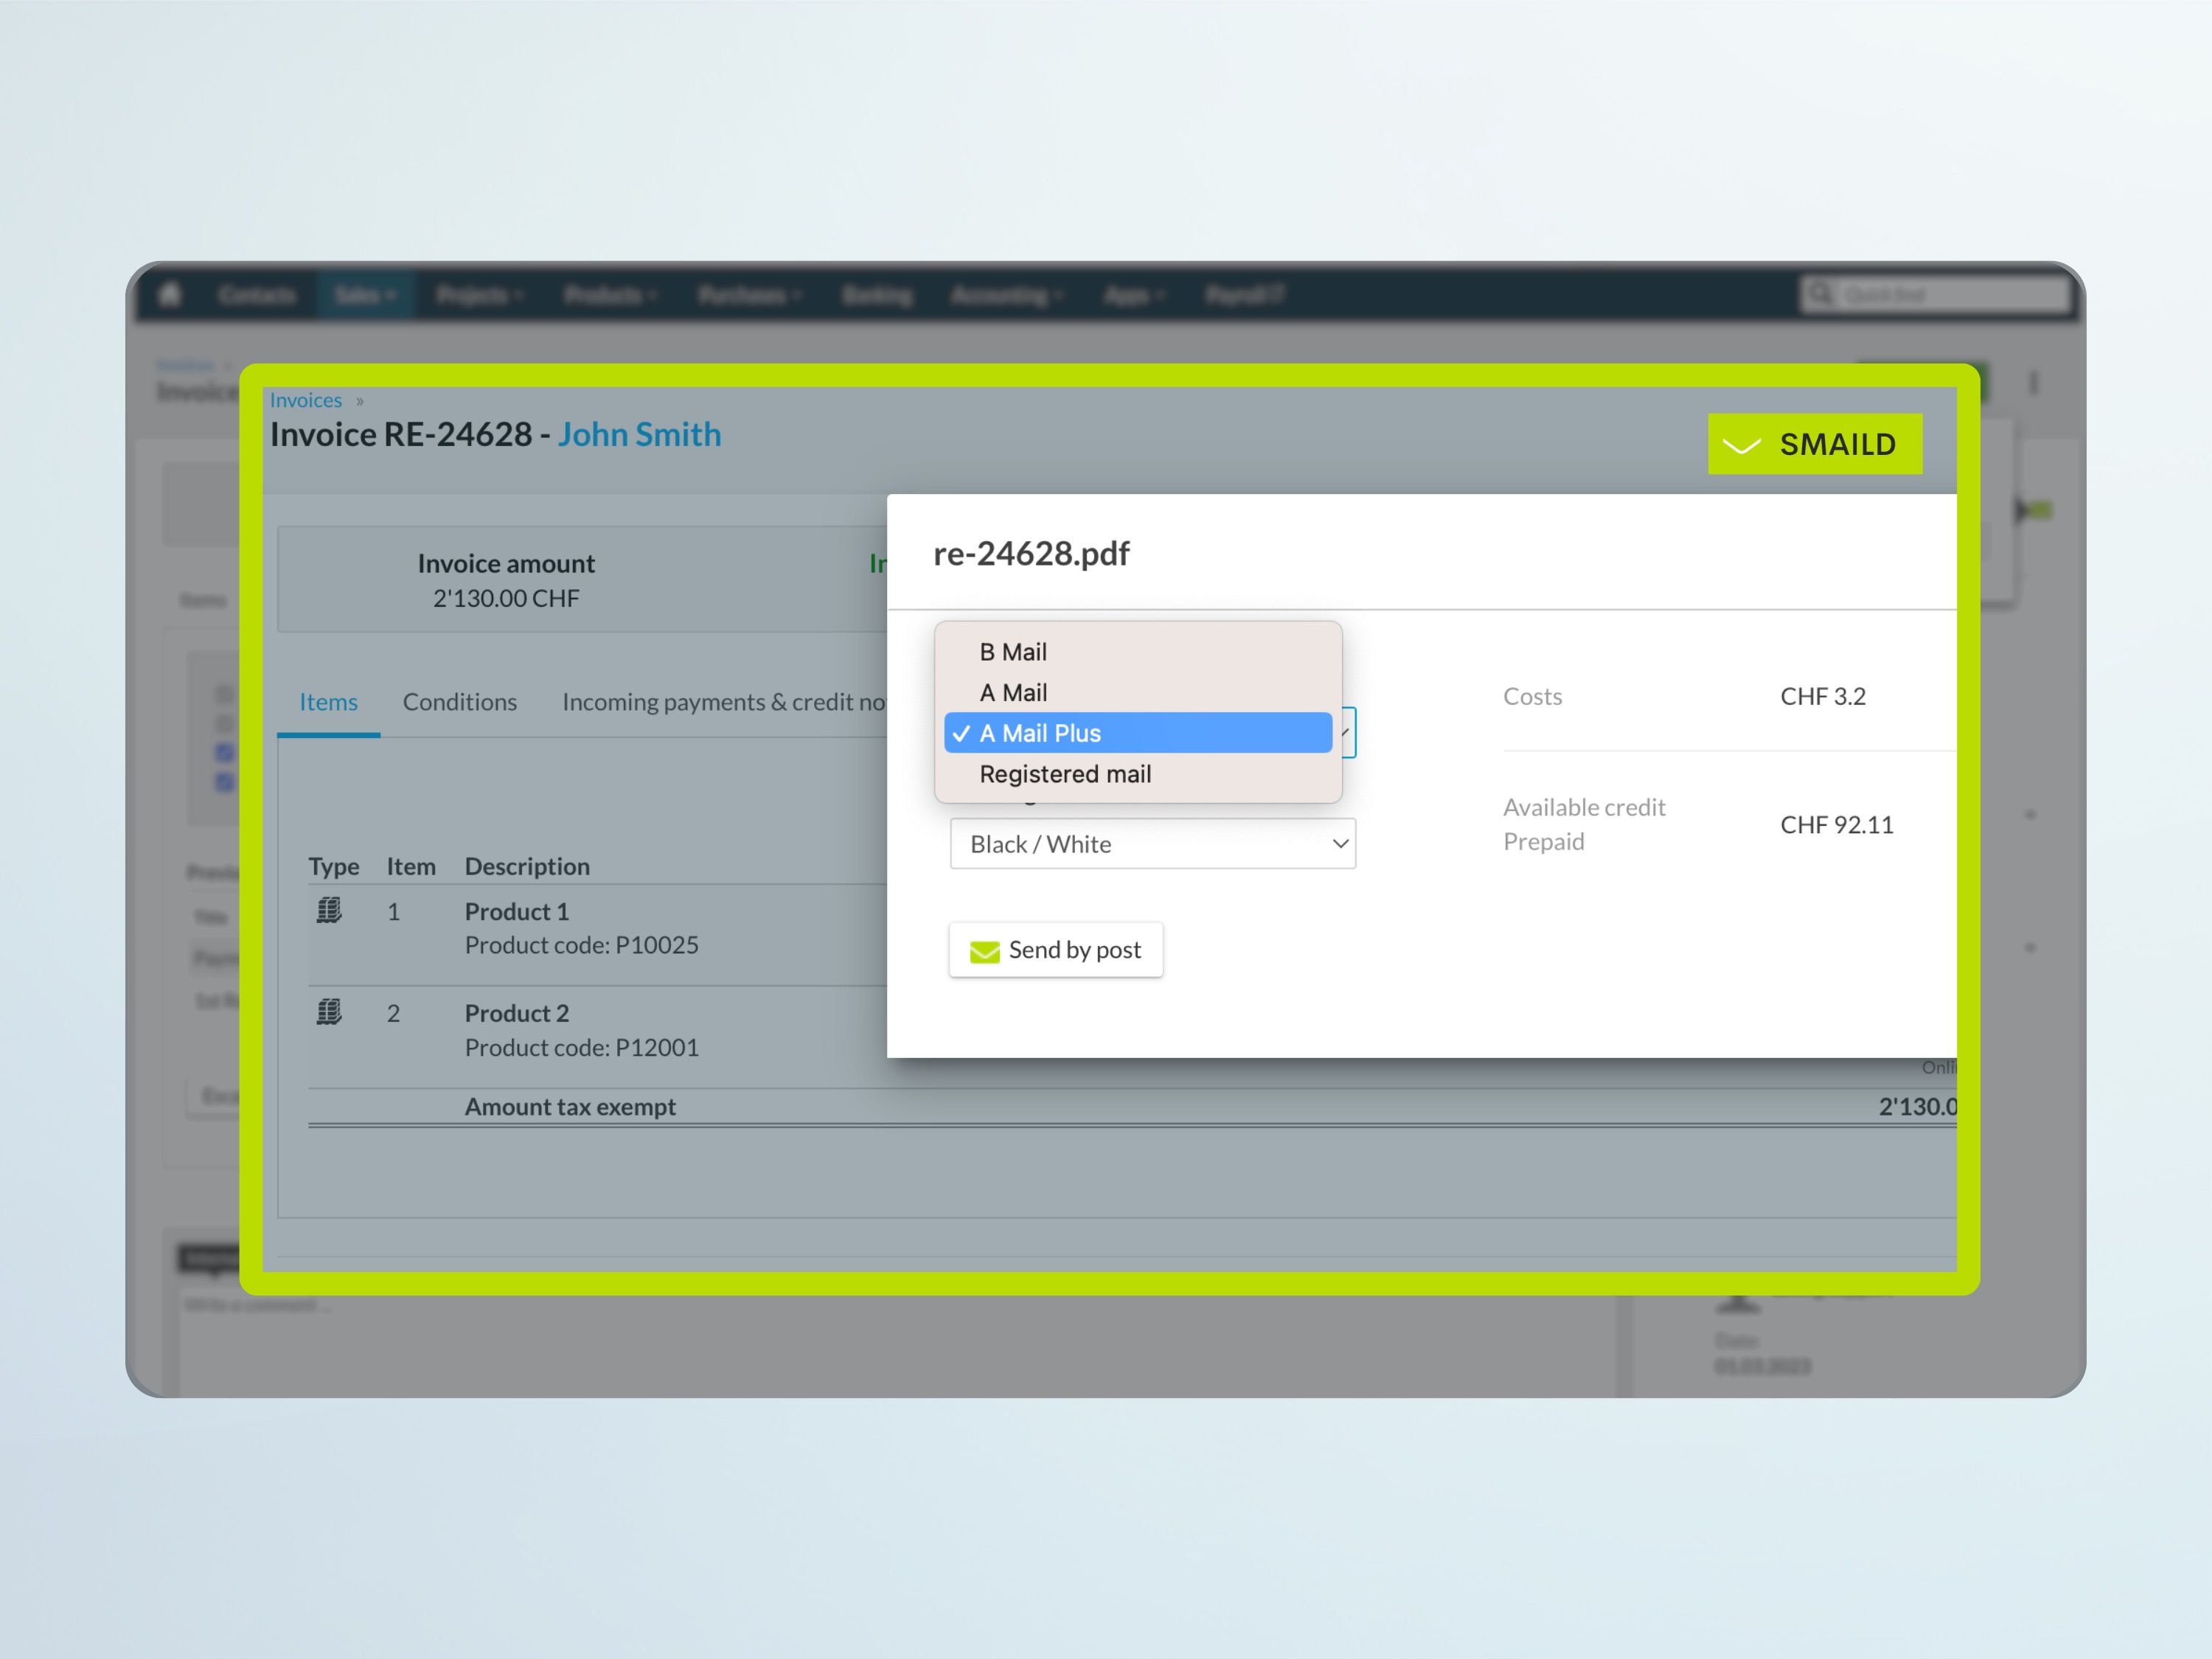
Task: Open the Items tab
Action: click(328, 702)
